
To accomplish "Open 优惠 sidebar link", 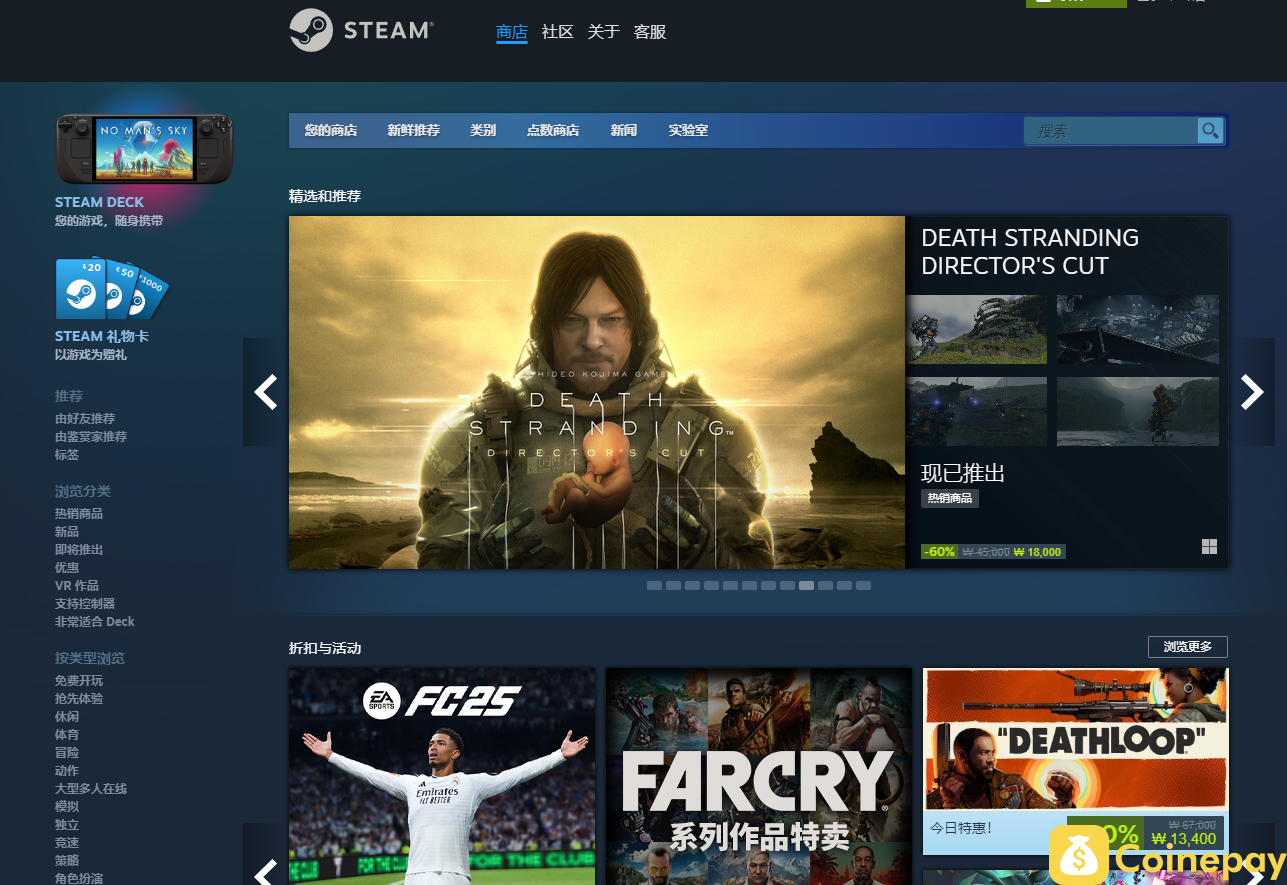I will (x=67, y=567).
